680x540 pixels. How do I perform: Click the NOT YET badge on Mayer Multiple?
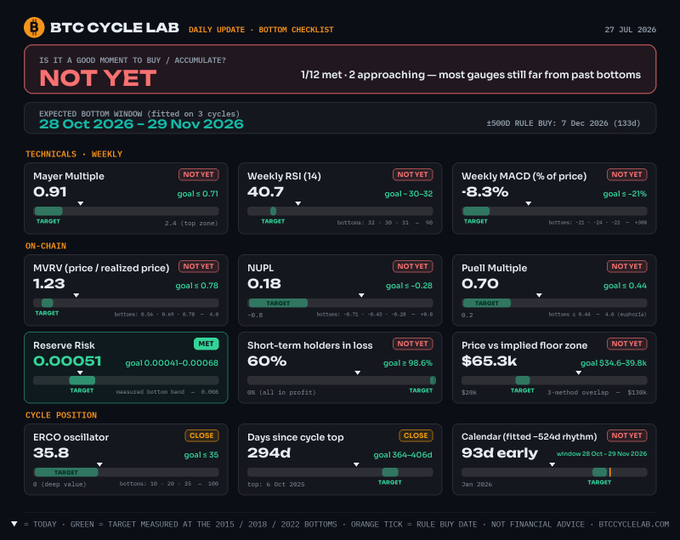pyautogui.click(x=199, y=174)
